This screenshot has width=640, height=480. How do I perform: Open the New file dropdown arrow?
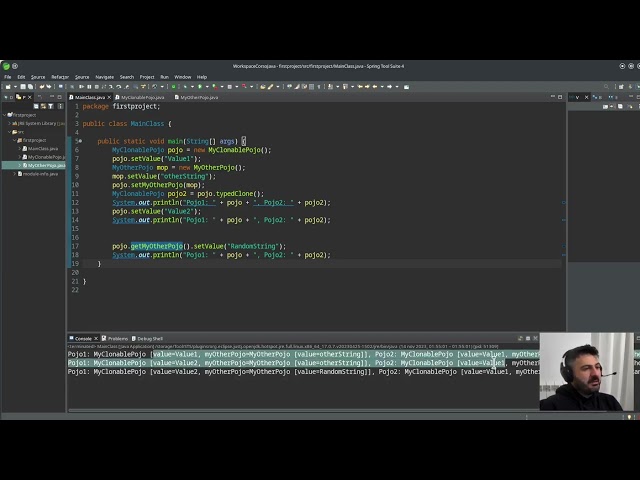[x=15, y=87]
